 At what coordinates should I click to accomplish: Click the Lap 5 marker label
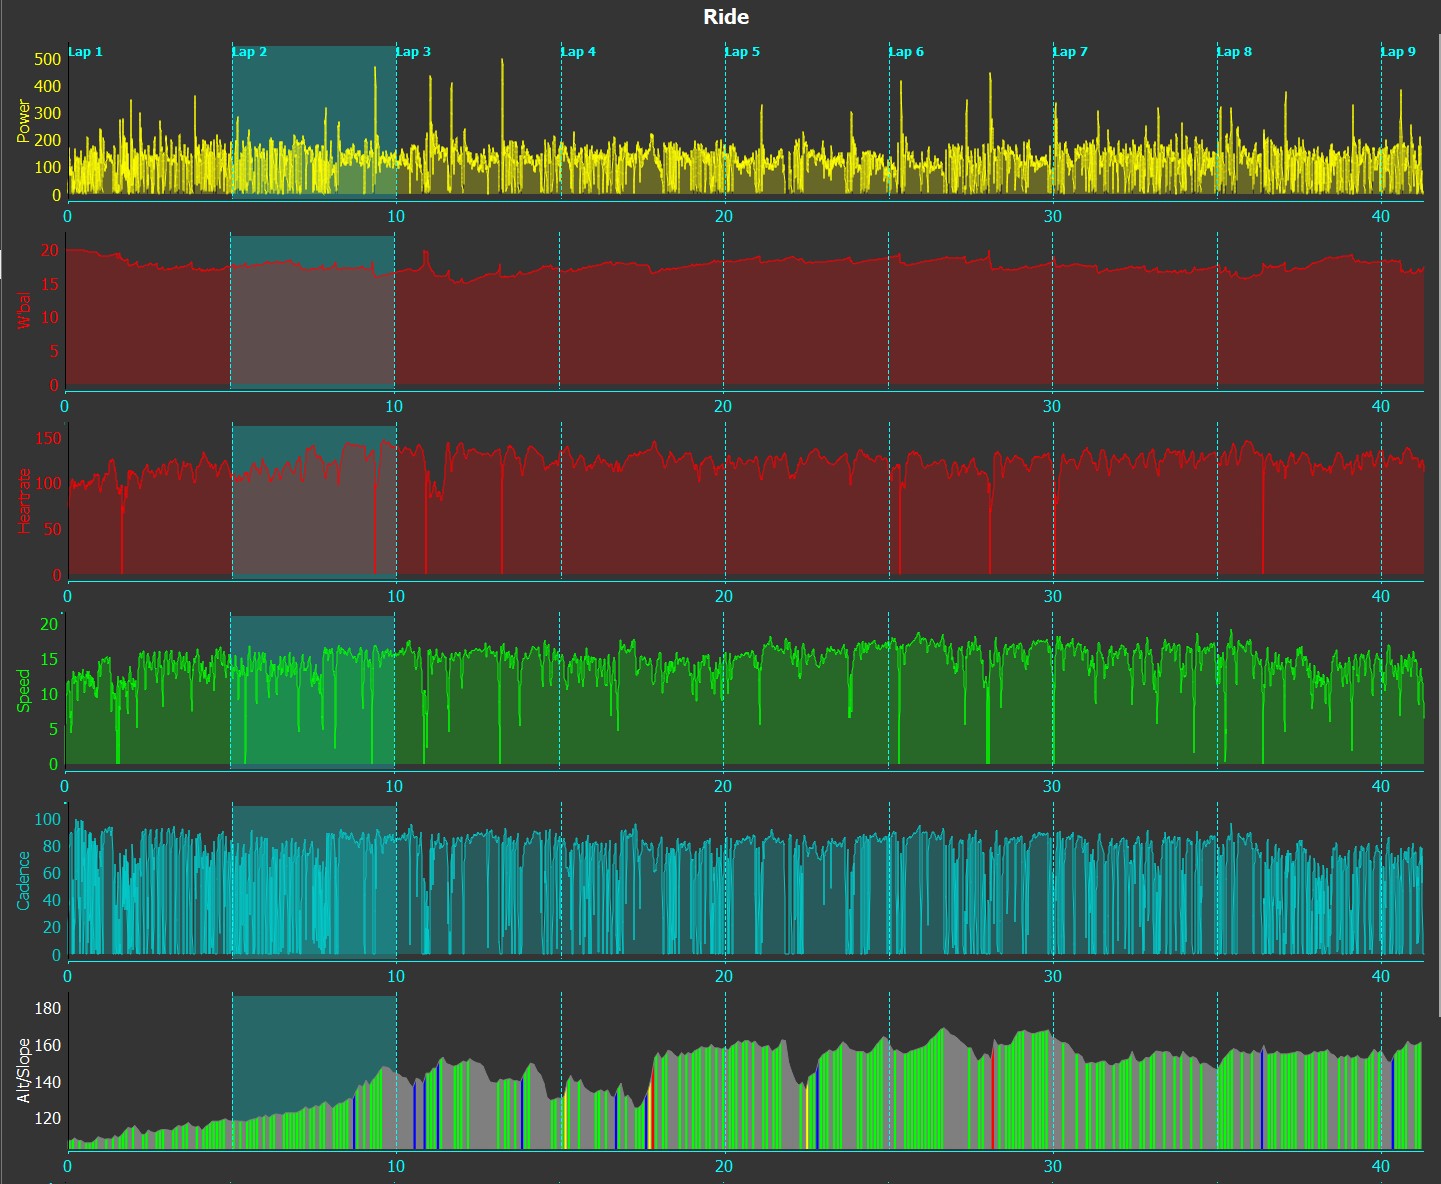(x=742, y=52)
